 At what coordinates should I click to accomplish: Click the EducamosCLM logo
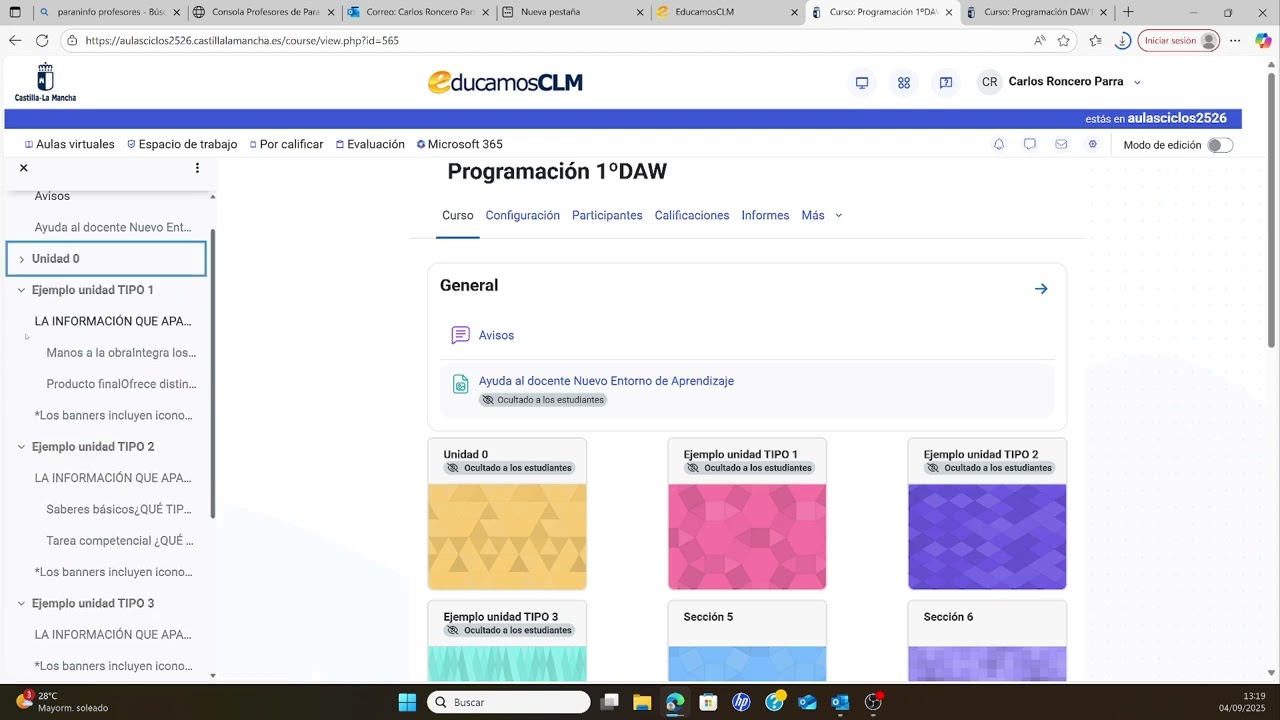click(x=505, y=82)
